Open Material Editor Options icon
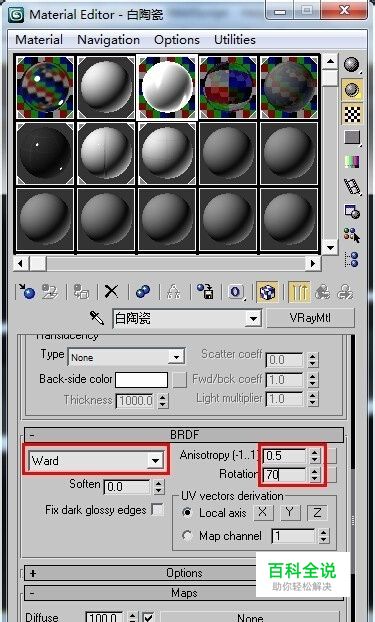Viewport: 375px width, 622px height. click(352, 211)
